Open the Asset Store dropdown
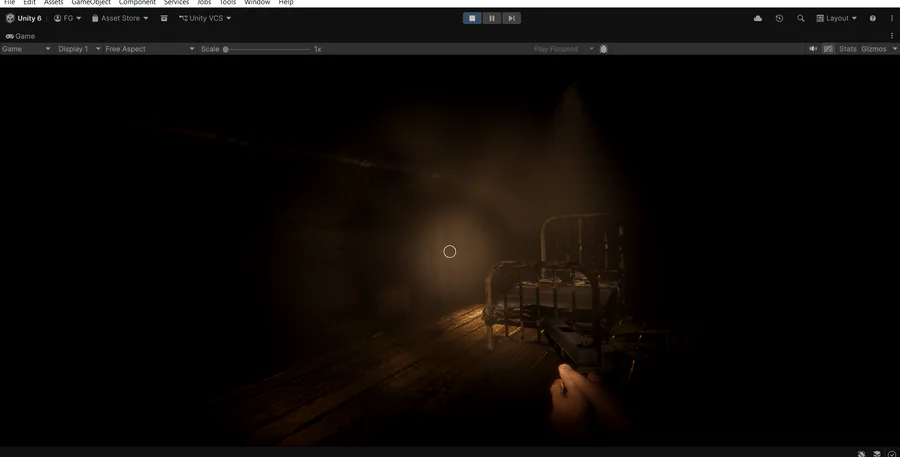Screen dimensions: 900x457 click(x=120, y=18)
